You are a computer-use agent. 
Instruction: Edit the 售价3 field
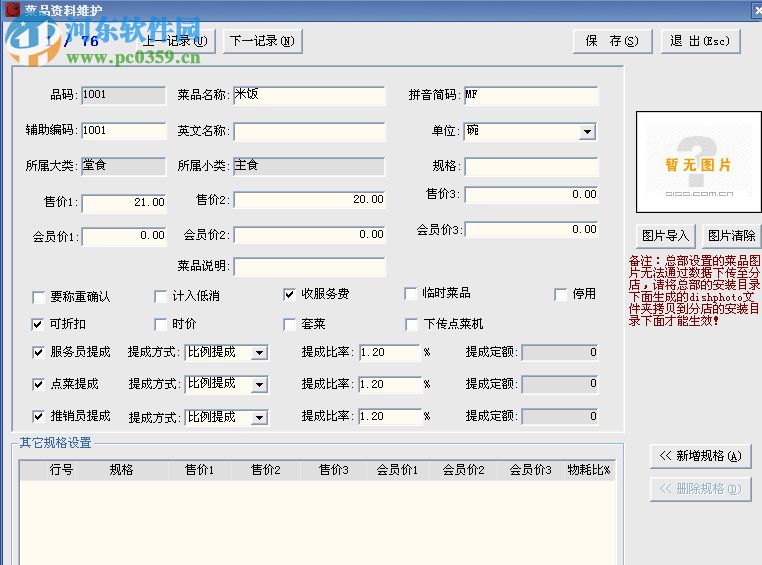532,195
